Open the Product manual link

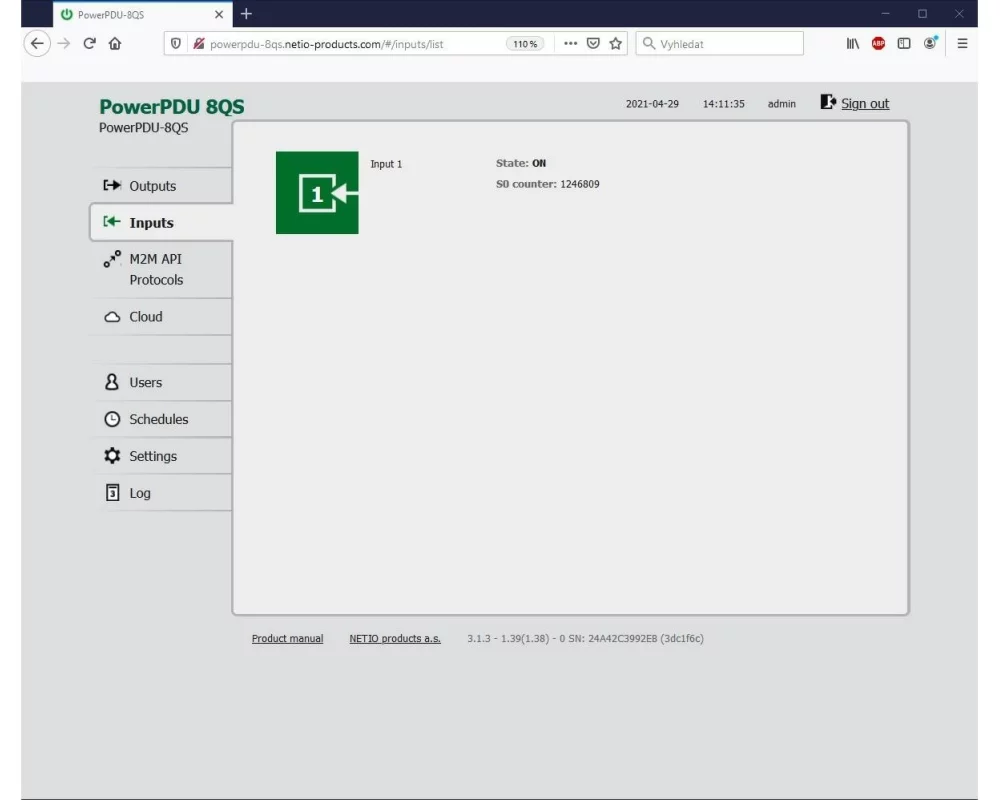pos(287,639)
